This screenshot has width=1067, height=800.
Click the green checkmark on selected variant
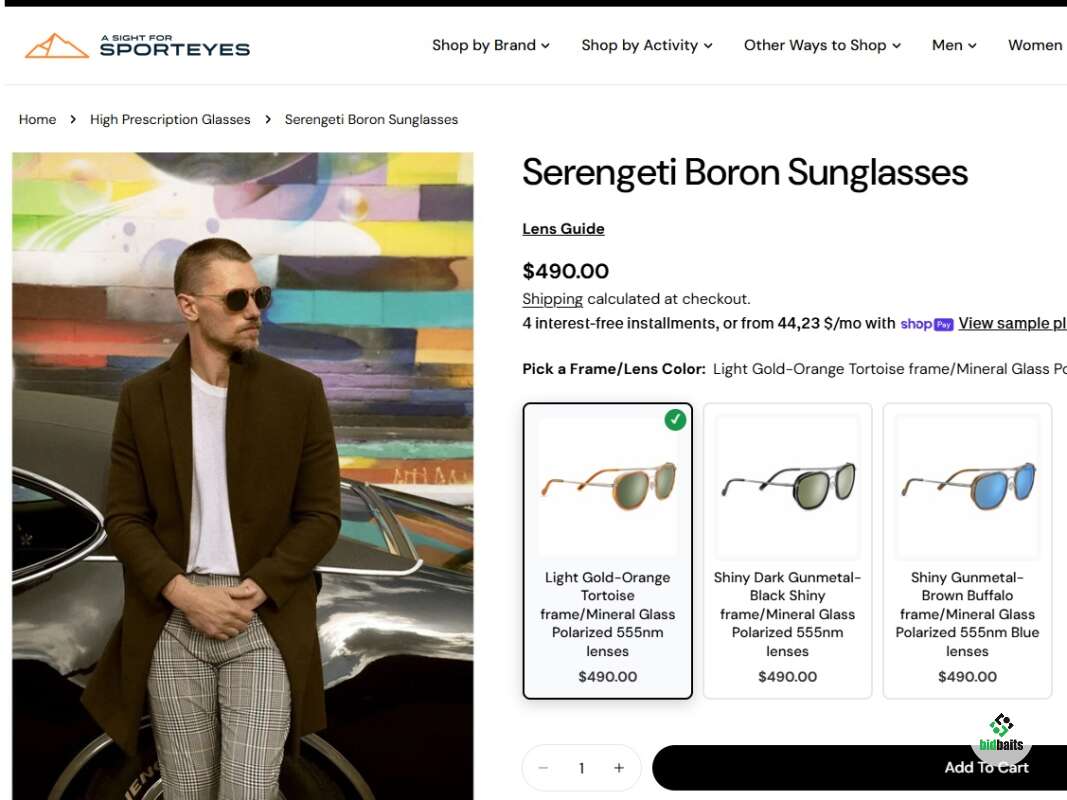click(675, 420)
